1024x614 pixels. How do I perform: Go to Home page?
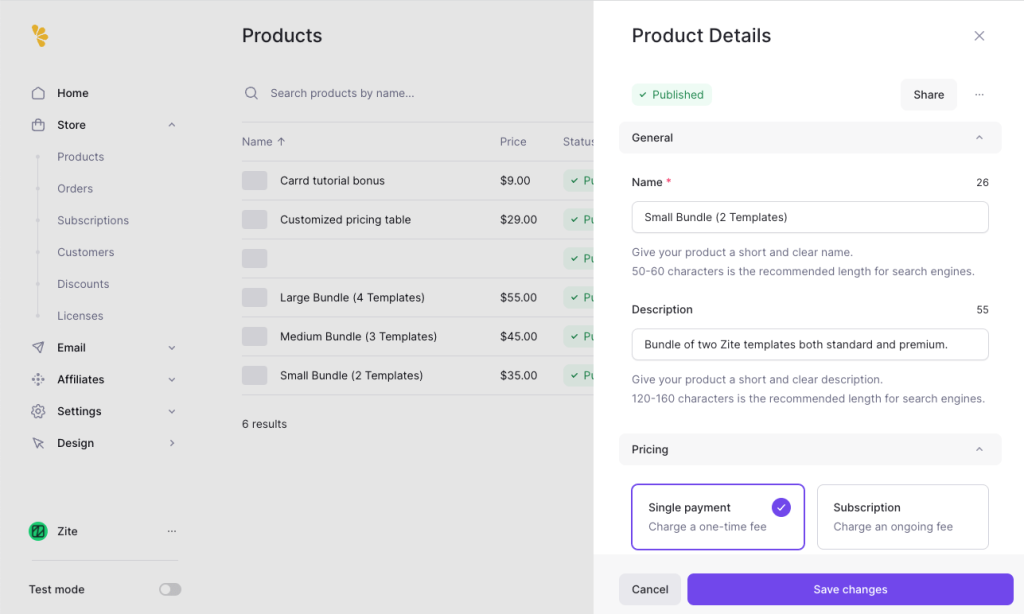pyautogui.click(x=72, y=93)
